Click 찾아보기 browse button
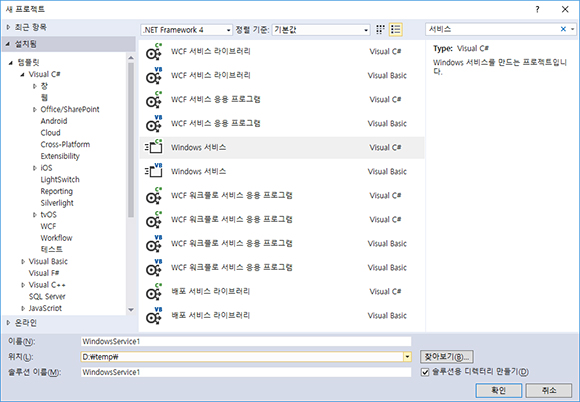Viewport: 580px width, 402px height. click(x=446, y=357)
